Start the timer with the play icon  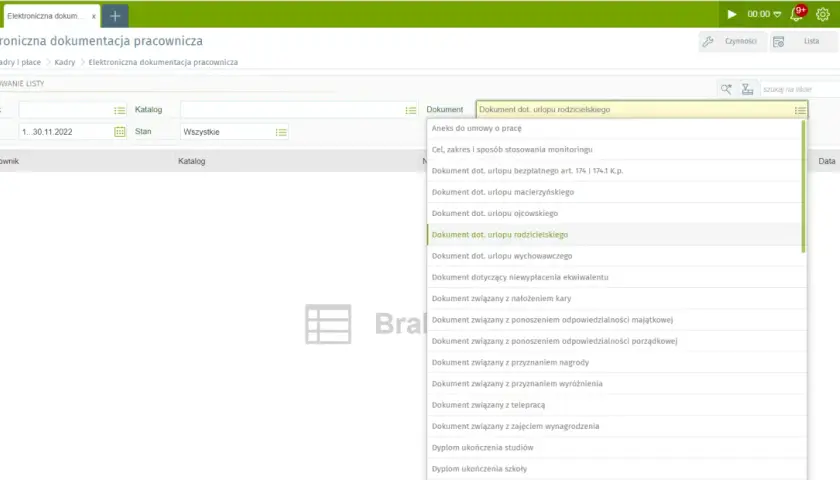point(732,14)
